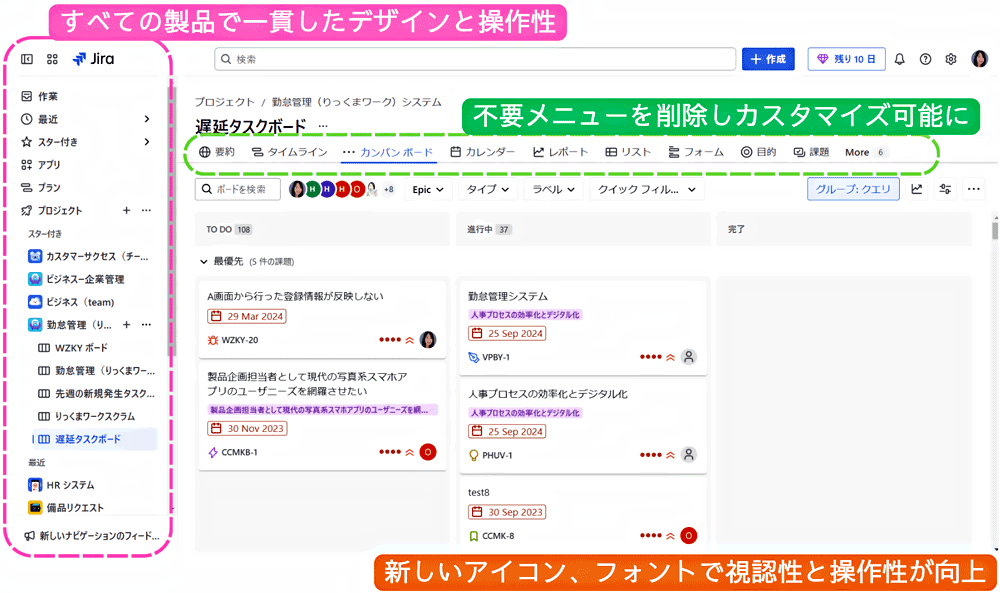The image size is (1000, 593).
Task: Open board title ellipsis next to 遅延タスクボード
Action: click(x=323, y=126)
